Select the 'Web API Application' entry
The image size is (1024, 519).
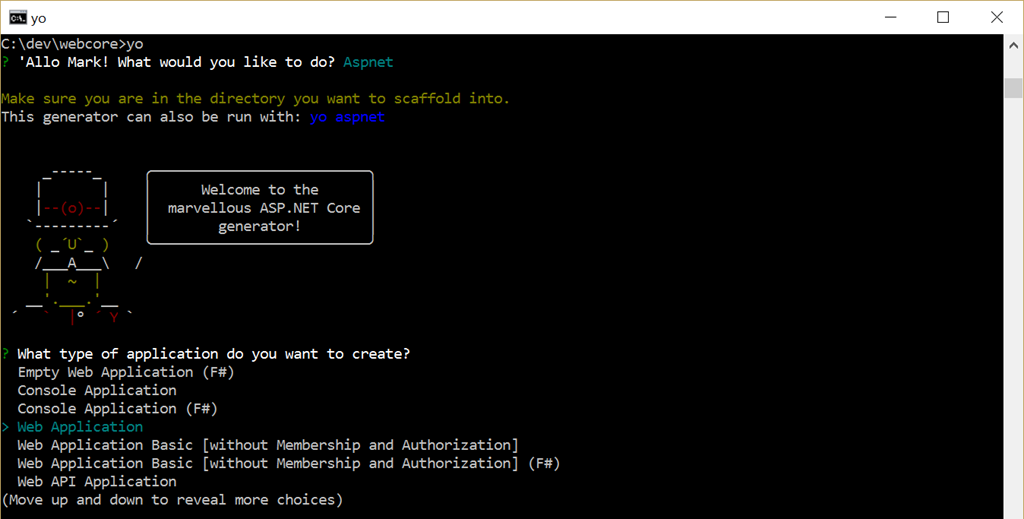point(97,482)
